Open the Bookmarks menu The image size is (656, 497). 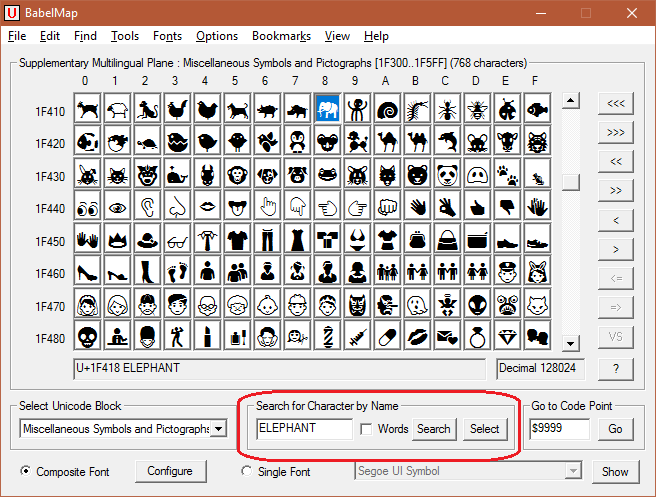282,36
